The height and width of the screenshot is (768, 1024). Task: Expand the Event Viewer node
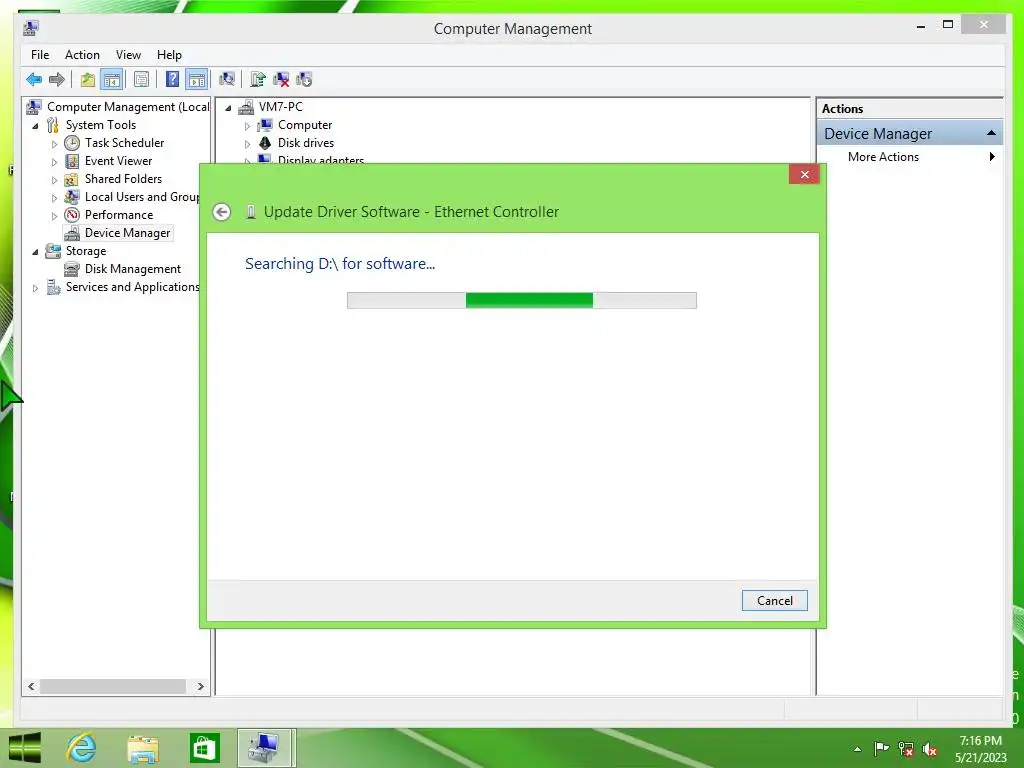[x=54, y=161]
